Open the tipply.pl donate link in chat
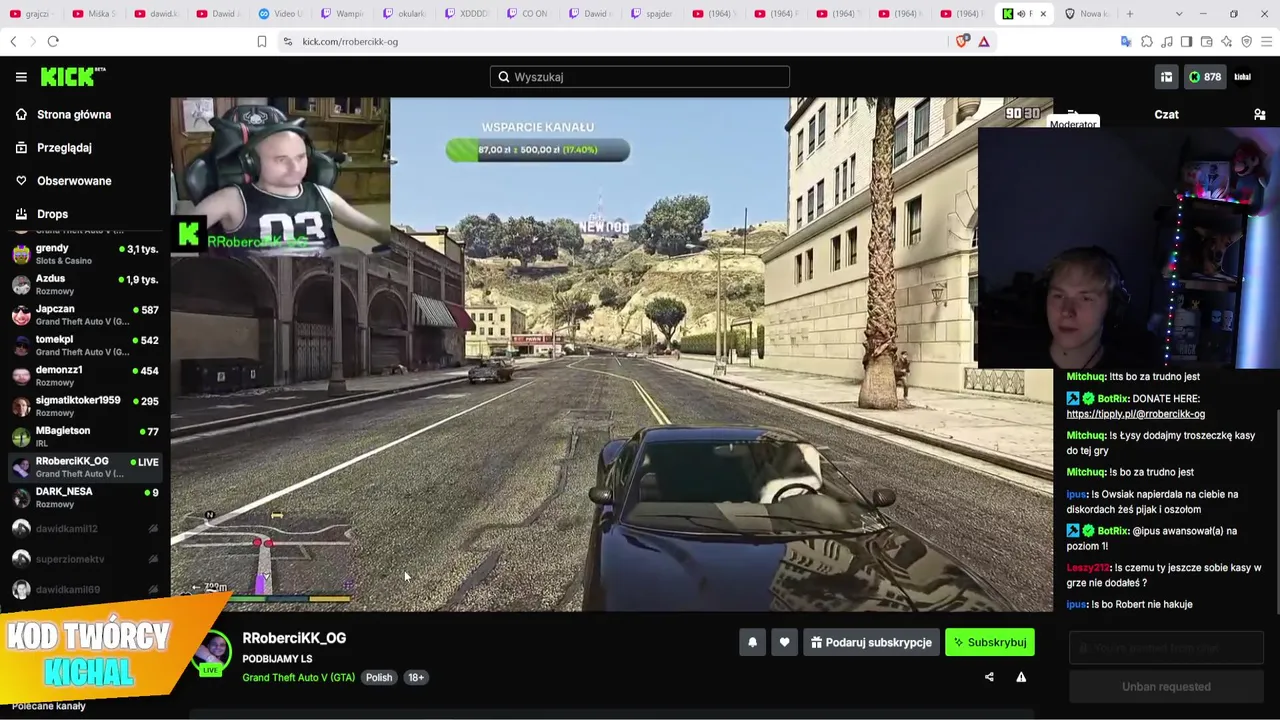Viewport: 1280px width, 720px height. 1135,414
